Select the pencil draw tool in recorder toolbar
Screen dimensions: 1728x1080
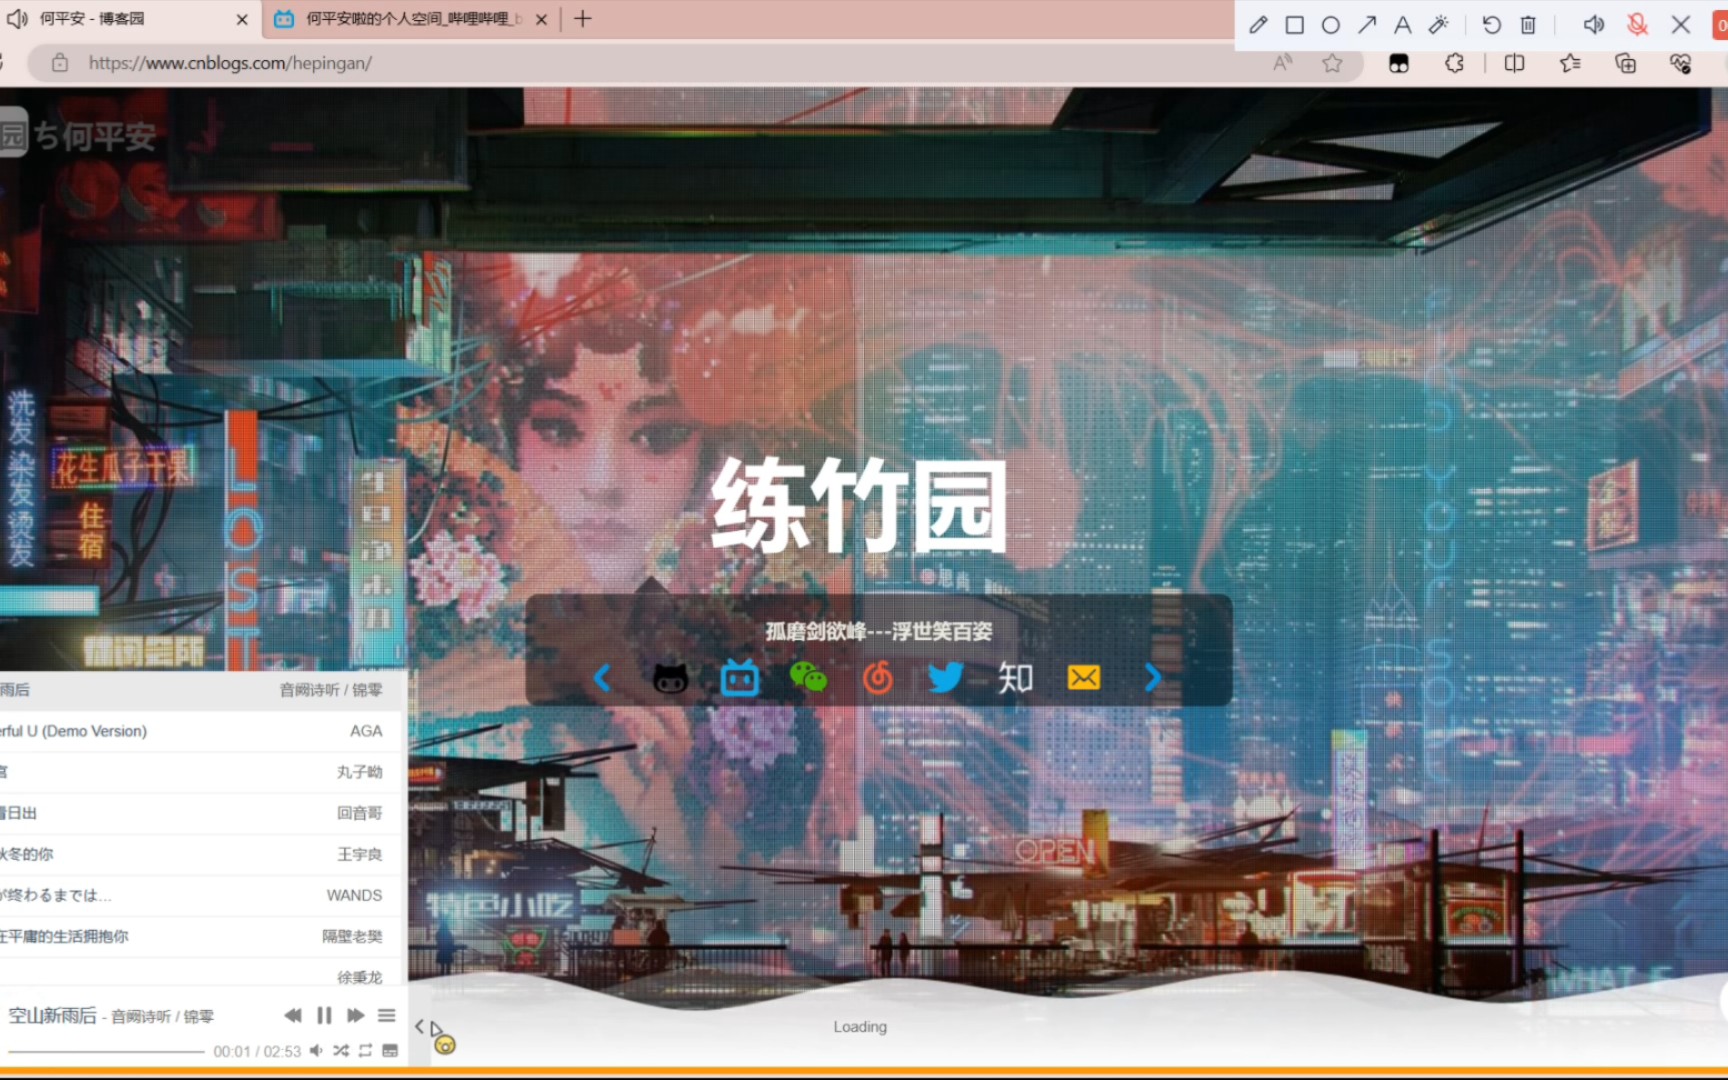tap(1258, 25)
